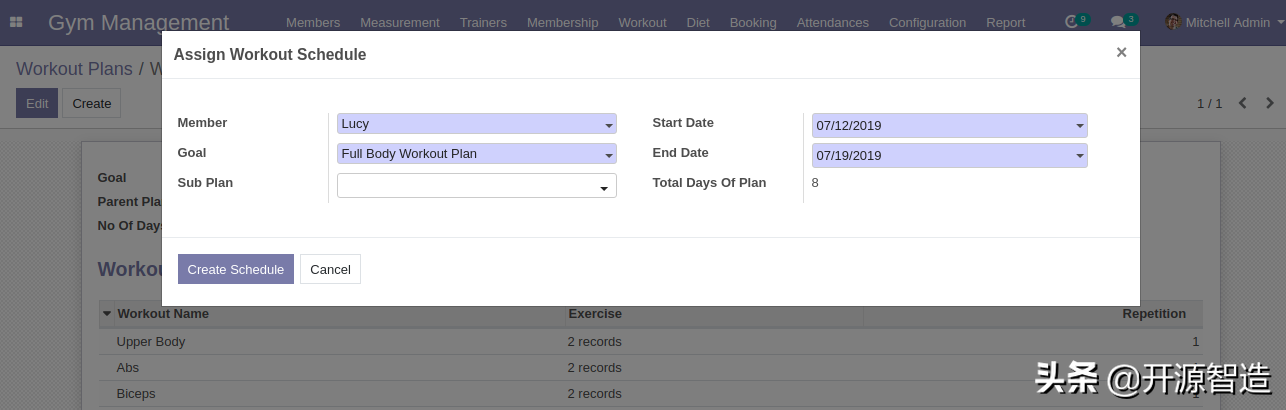Open the Diet menu
The height and width of the screenshot is (410, 1286).
click(x=698, y=22)
